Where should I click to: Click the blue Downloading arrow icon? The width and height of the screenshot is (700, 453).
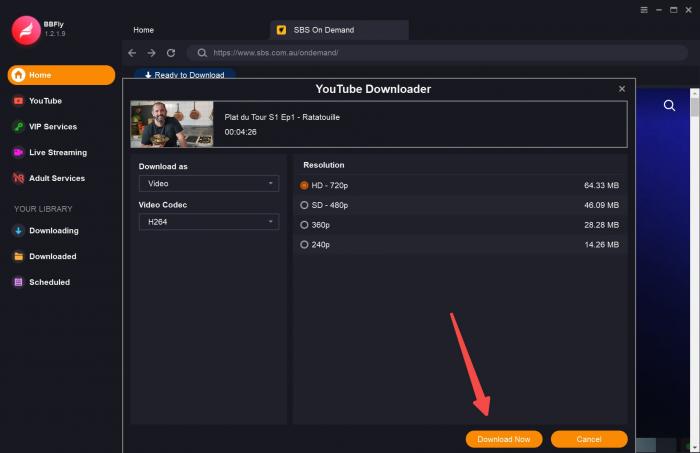pyautogui.click(x=18, y=231)
